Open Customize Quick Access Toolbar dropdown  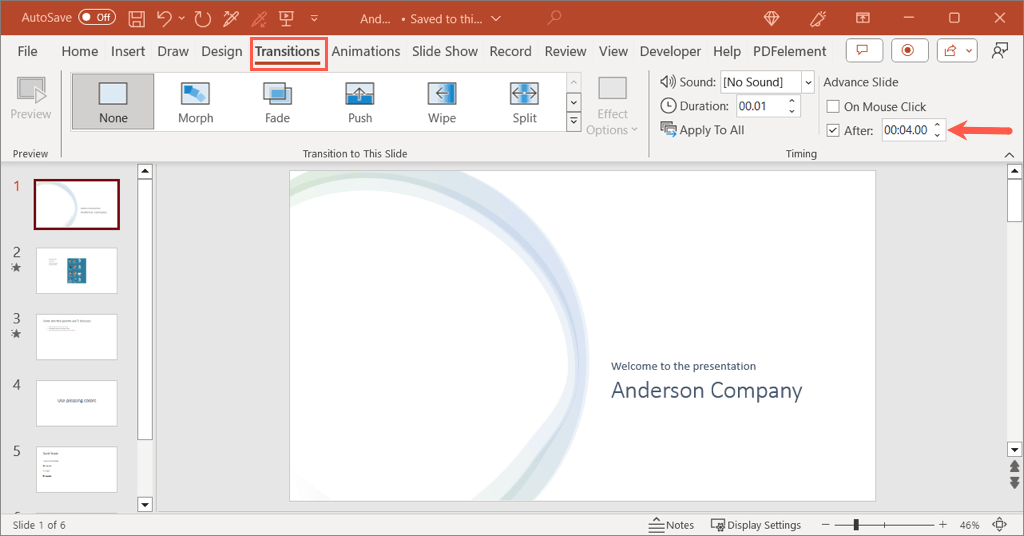(314, 18)
